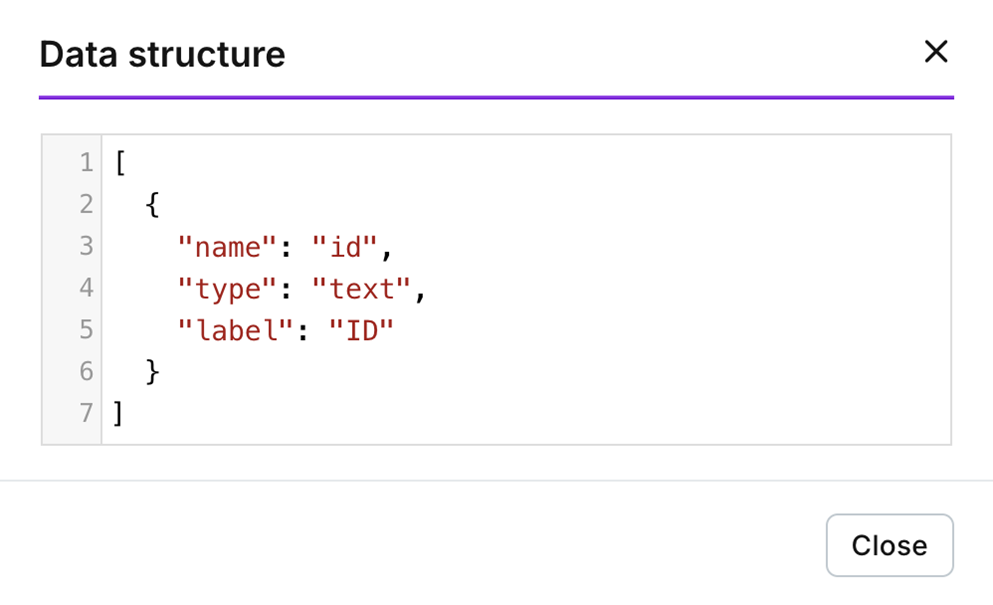993x605 pixels.
Task: Select line number 4 in the gutter
Action: tap(85, 289)
